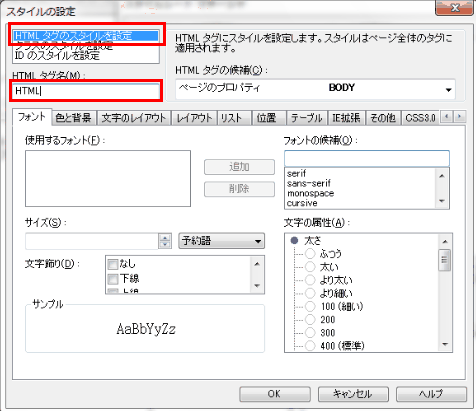Select the より細い weight radio button
This screenshot has height=411, width=476.
click(310, 293)
